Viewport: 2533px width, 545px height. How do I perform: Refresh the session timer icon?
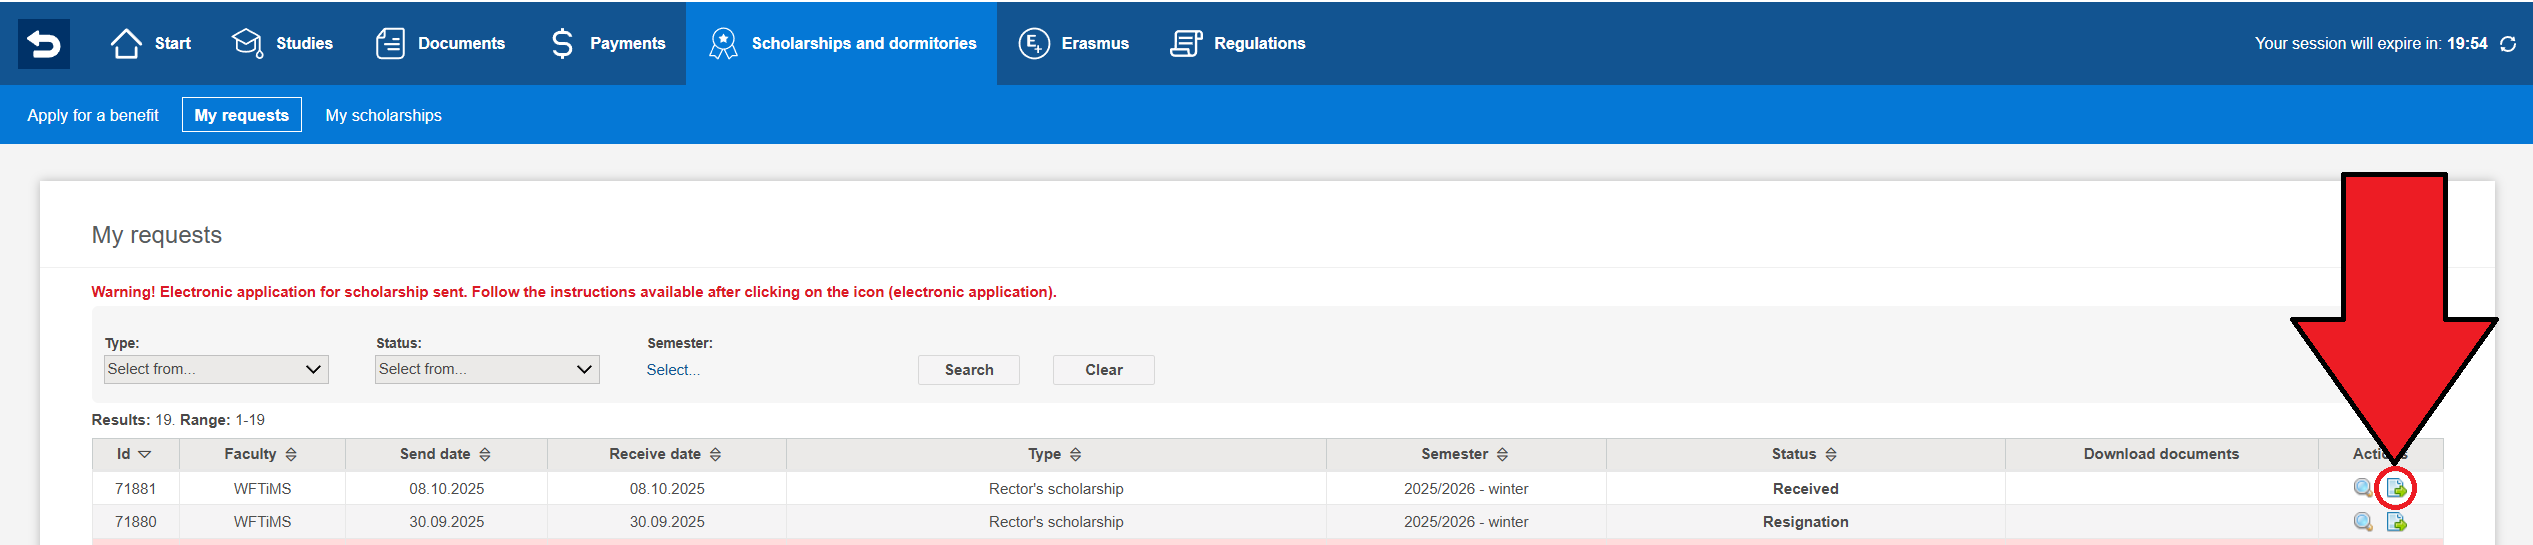2507,44
